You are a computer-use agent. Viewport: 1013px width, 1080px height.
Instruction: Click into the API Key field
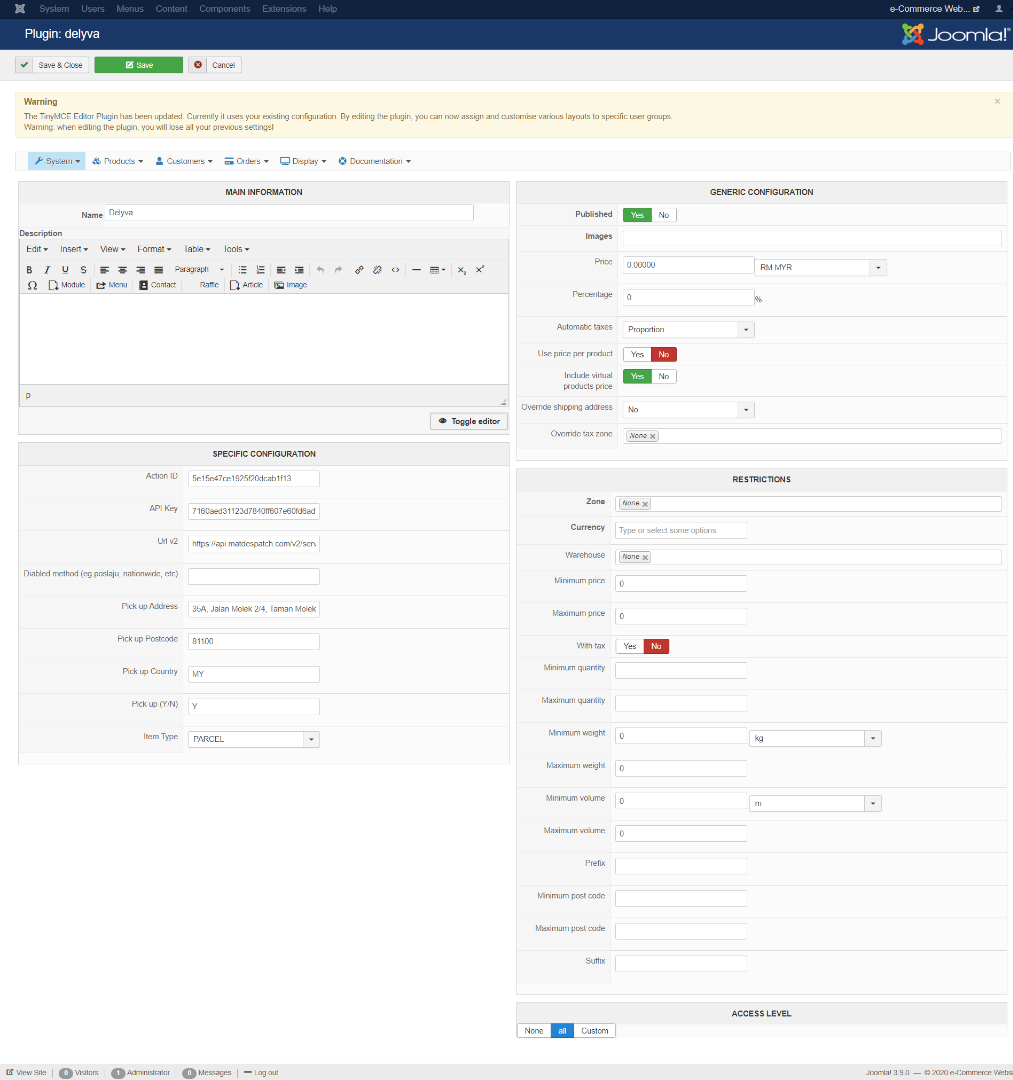(253, 511)
